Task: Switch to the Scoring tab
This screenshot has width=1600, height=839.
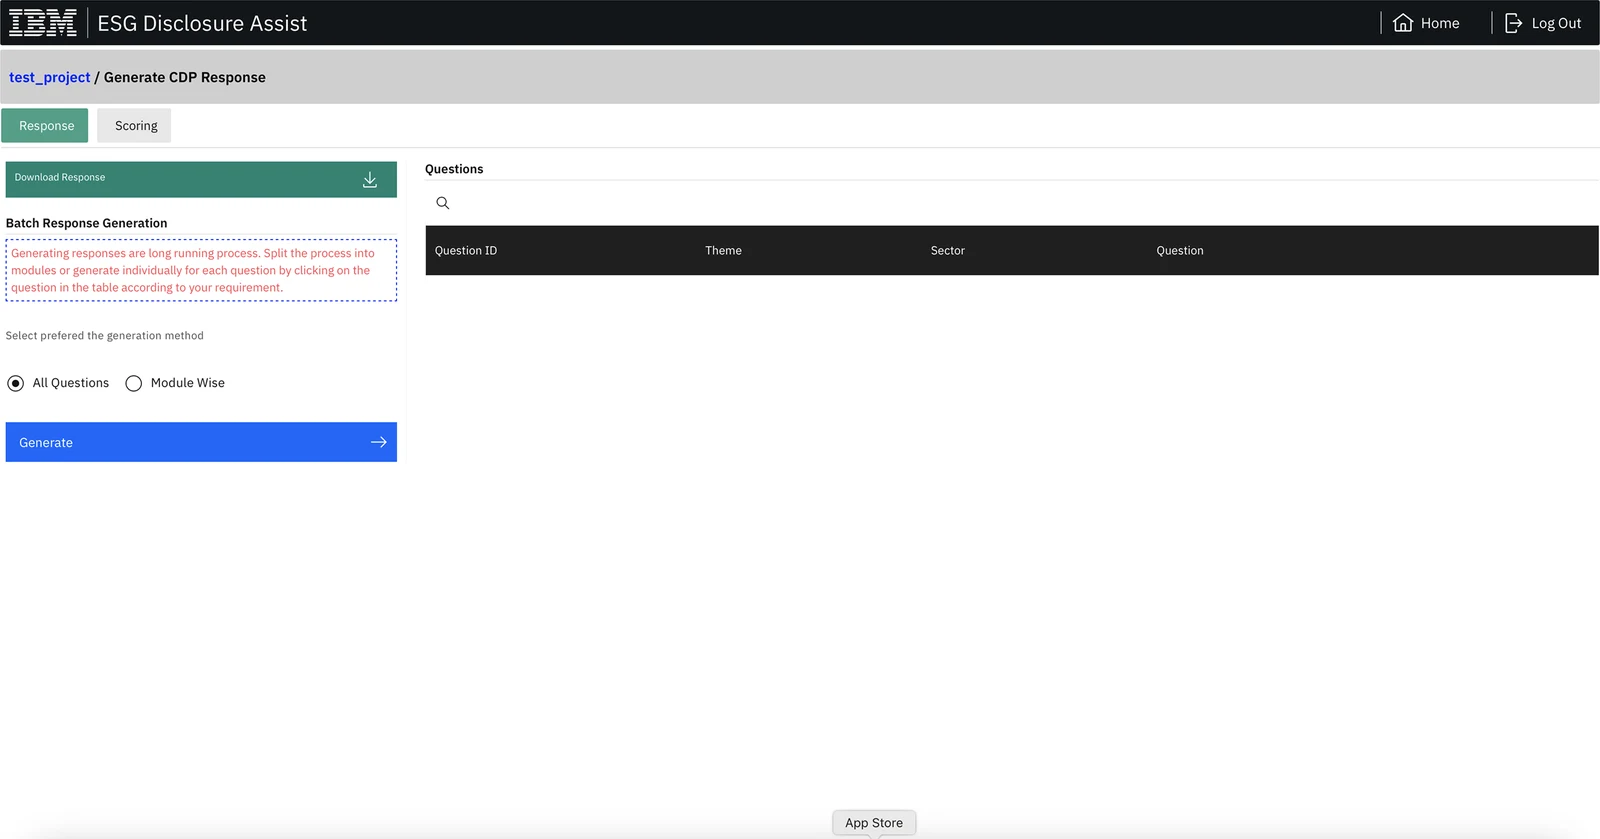Action: pyautogui.click(x=135, y=126)
